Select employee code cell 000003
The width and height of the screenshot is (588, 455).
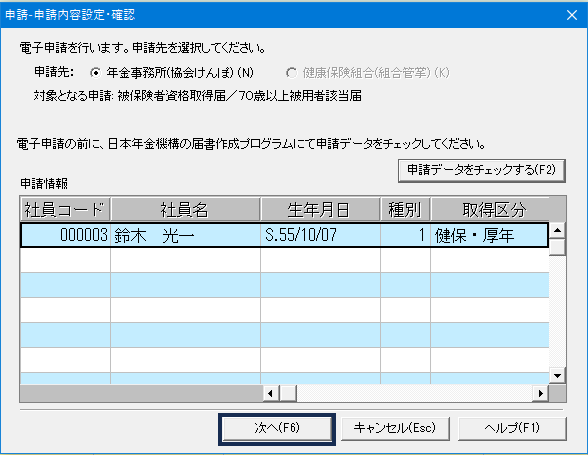66,236
